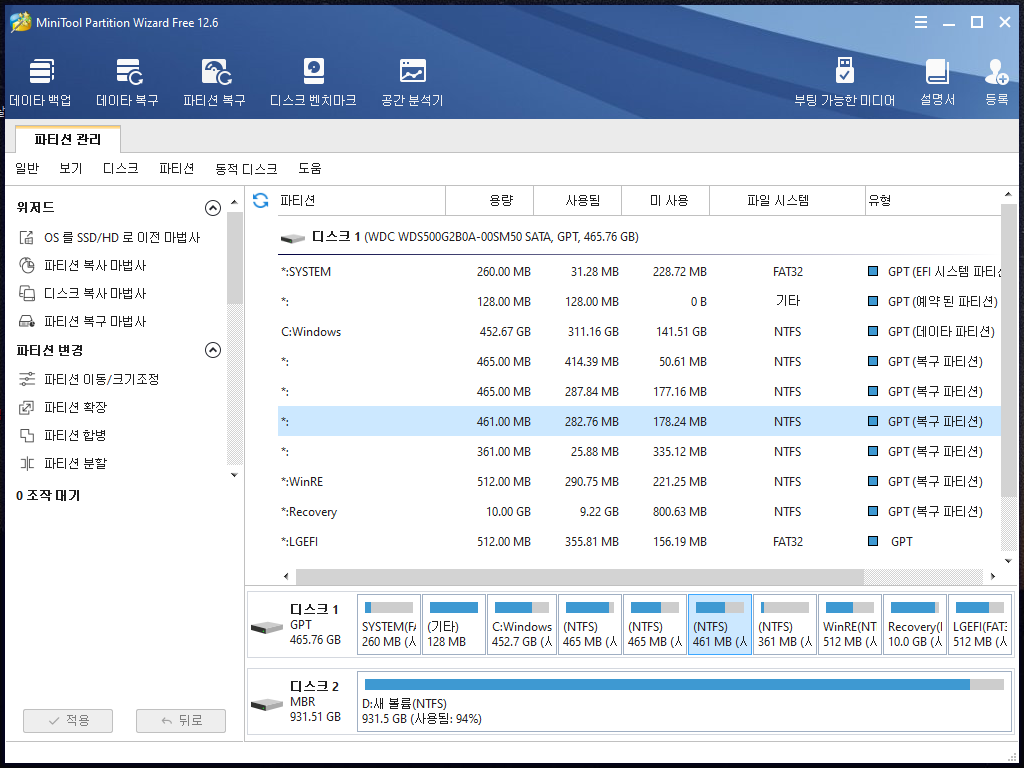Sort by the 미 사용 column header
1024x768 pixels.
[665, 200]
